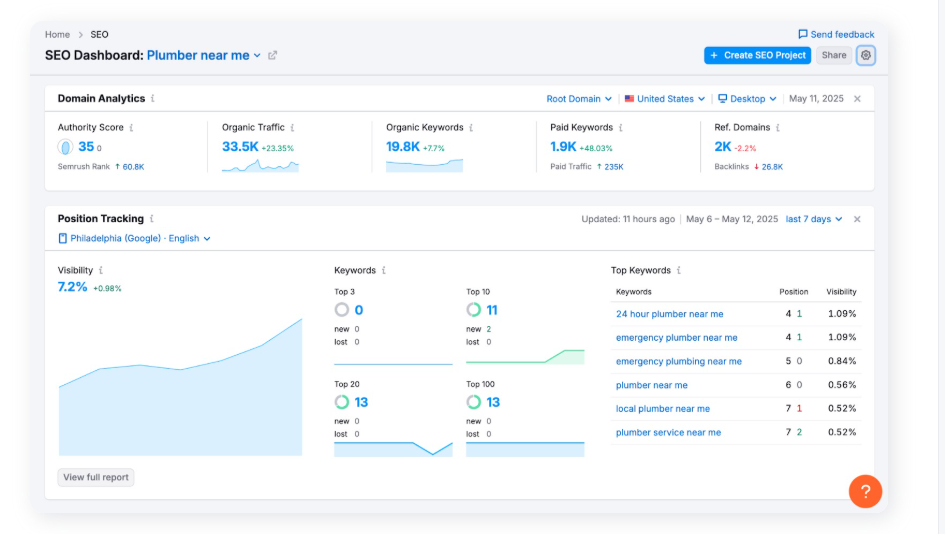Click the Top 20 trend chart
The width and height of the screenshot is (945, 534).
click(x=393, y=449)
